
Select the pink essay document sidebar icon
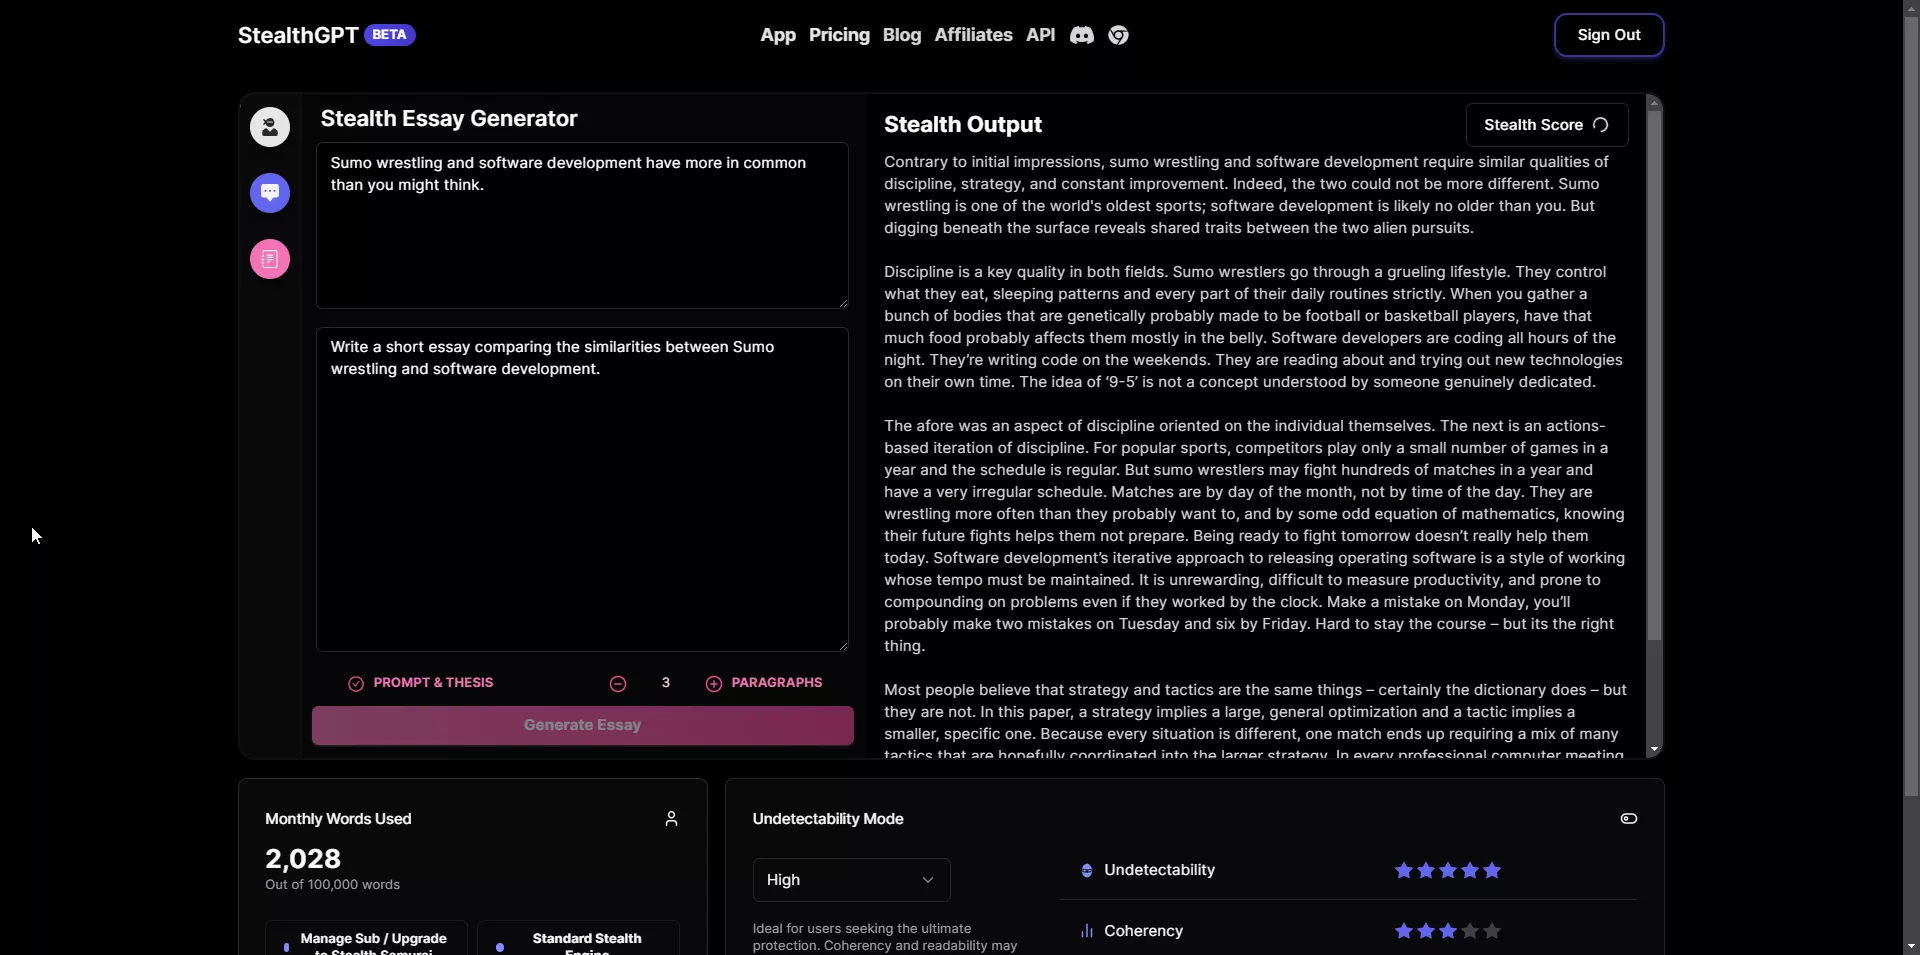coord(270,259)
